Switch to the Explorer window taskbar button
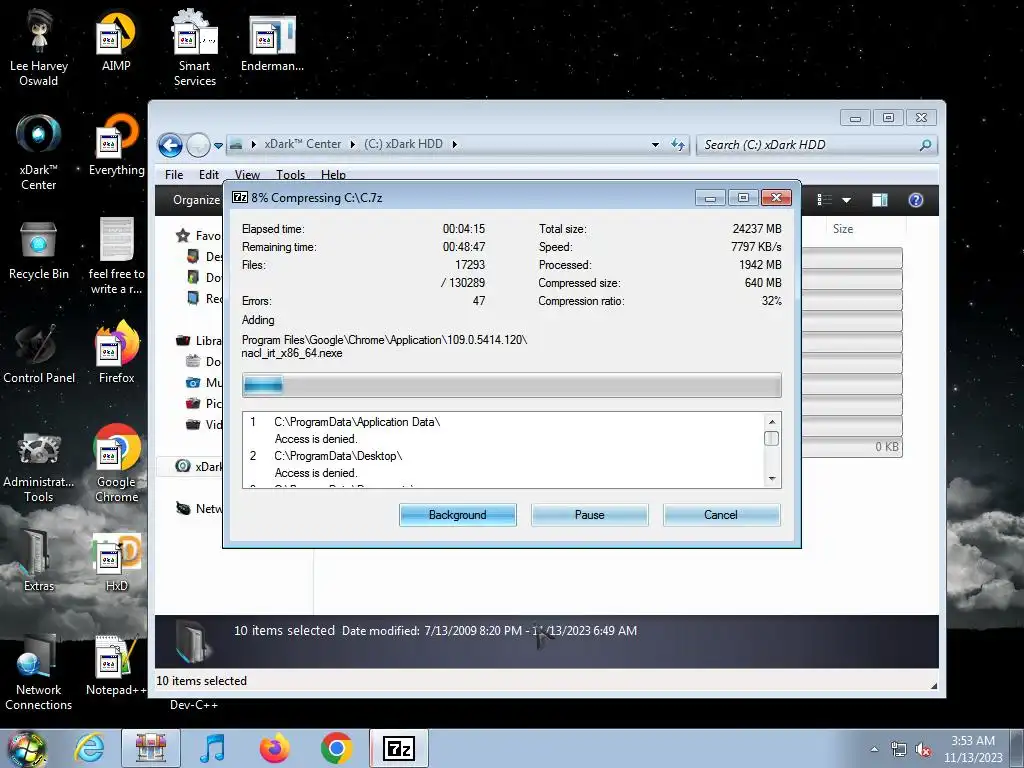The width and height of the screenshot is (1024, 768). pos(151,748)
